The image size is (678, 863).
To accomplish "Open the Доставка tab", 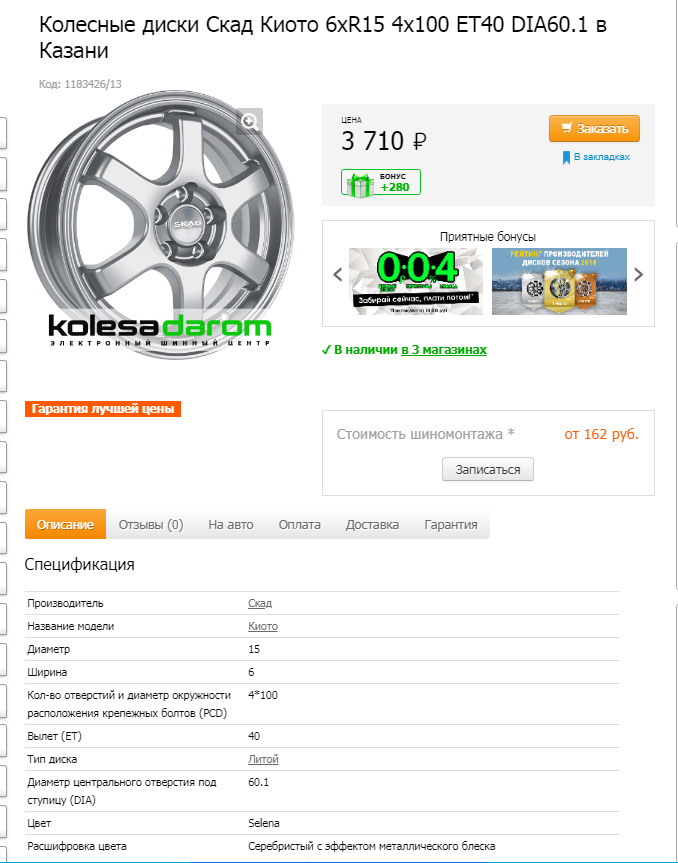I will click(x=372, y=525).
